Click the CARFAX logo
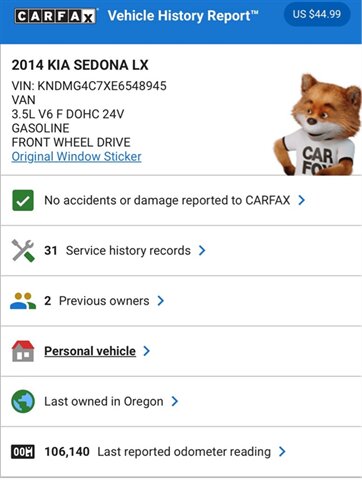This screenshot has width=362, height=480. pyautogui.click(x=56, y=16)
